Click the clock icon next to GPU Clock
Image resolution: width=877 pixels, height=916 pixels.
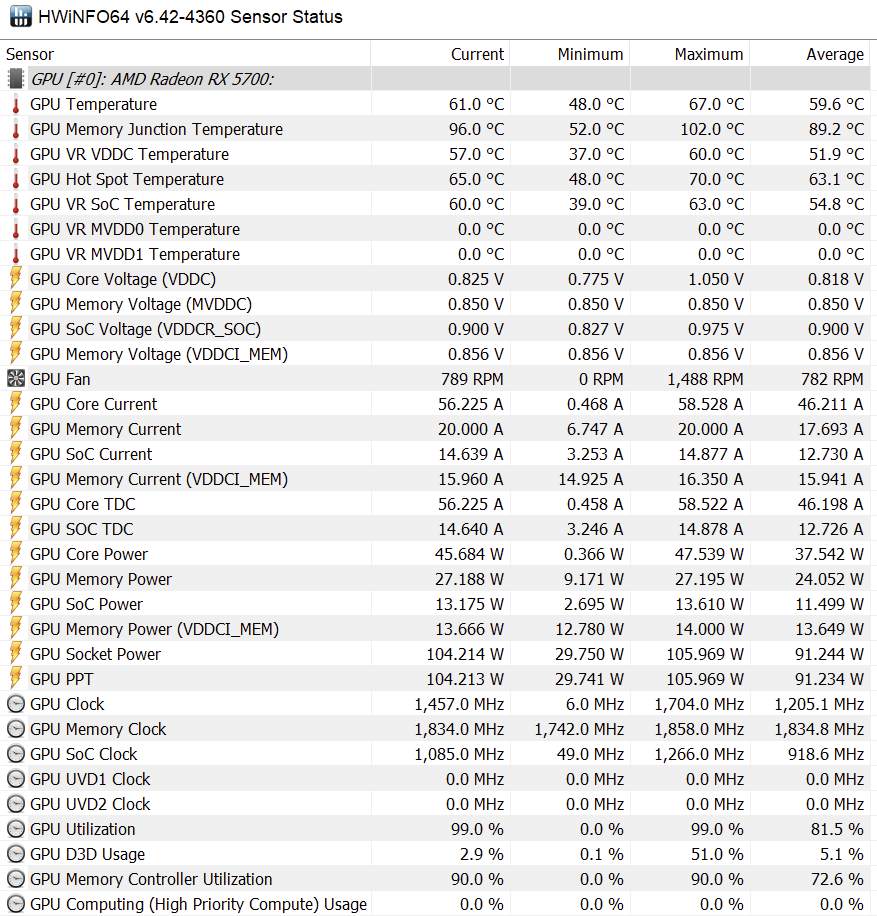(16, 704)
